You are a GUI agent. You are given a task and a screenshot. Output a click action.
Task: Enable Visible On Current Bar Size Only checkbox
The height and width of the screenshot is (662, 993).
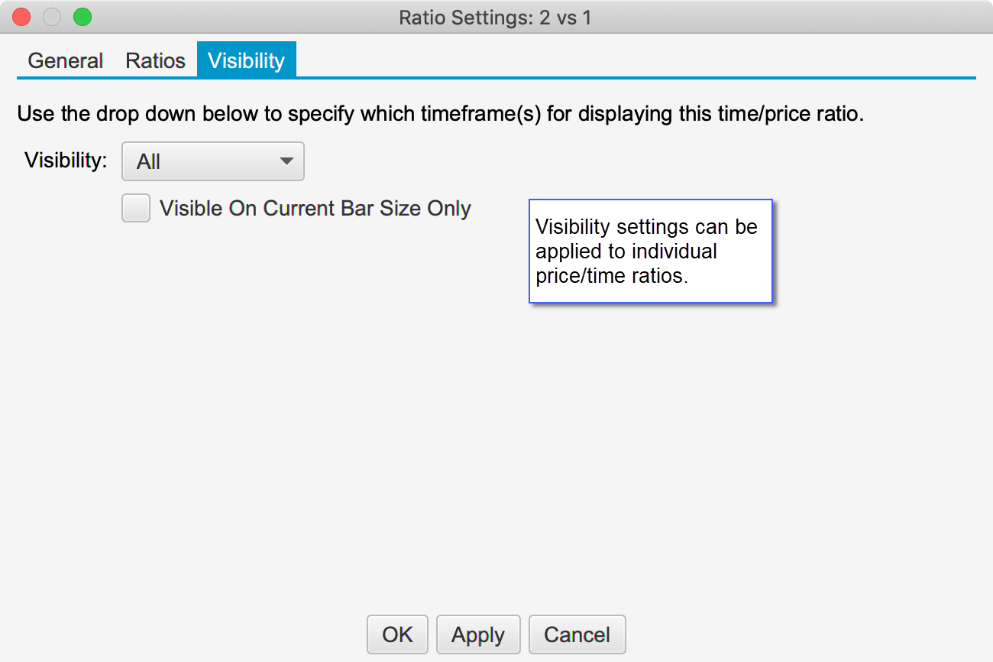(x=136, y=208)
